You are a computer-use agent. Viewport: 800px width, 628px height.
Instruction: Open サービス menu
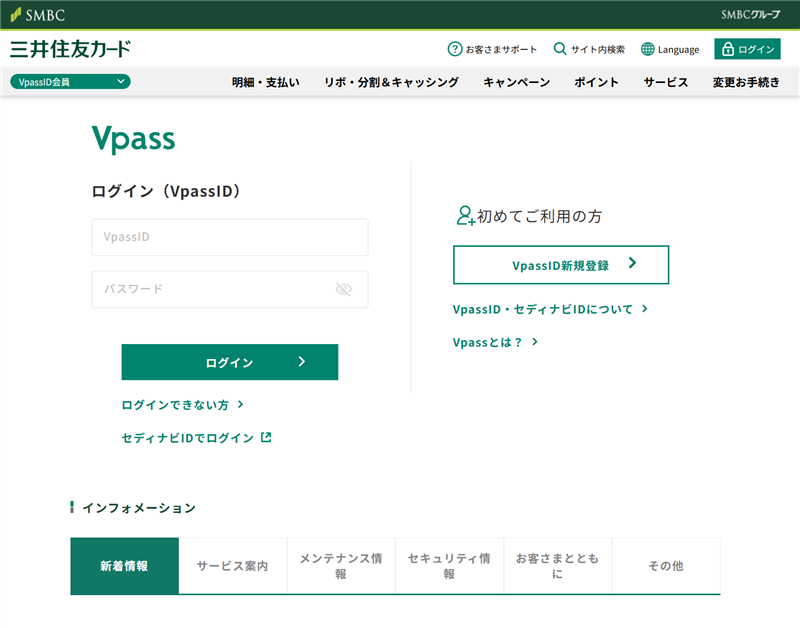pos(666,82)
